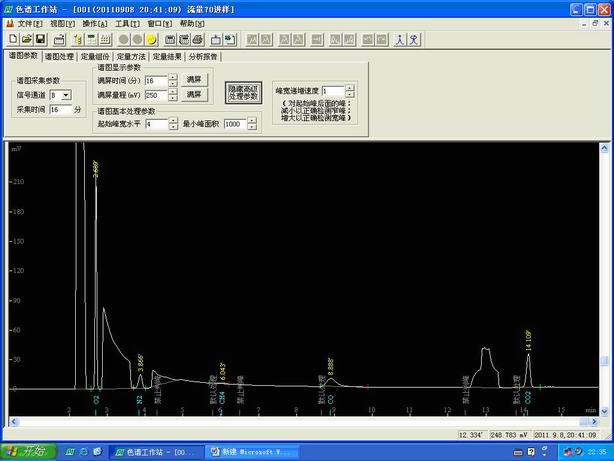This screenshot has height=461, width=614.
Task: Increase 调屏时间 with the up arrow
Action: point(173,78)
